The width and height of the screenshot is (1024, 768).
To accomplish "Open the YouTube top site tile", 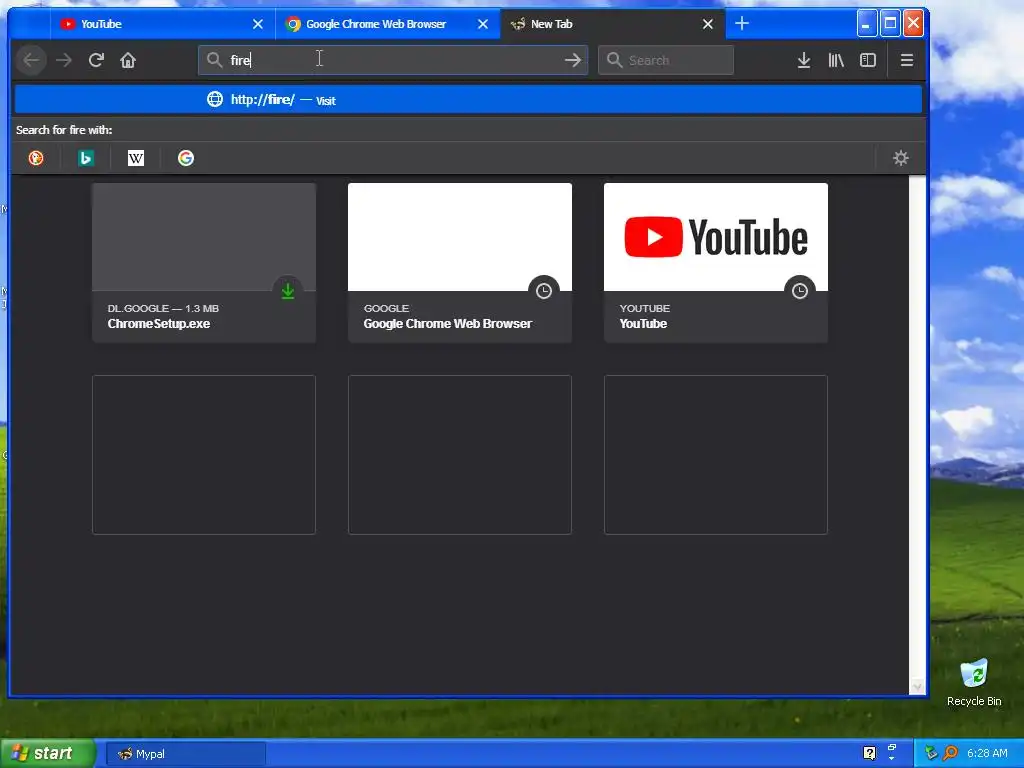I will click(716, 263).
